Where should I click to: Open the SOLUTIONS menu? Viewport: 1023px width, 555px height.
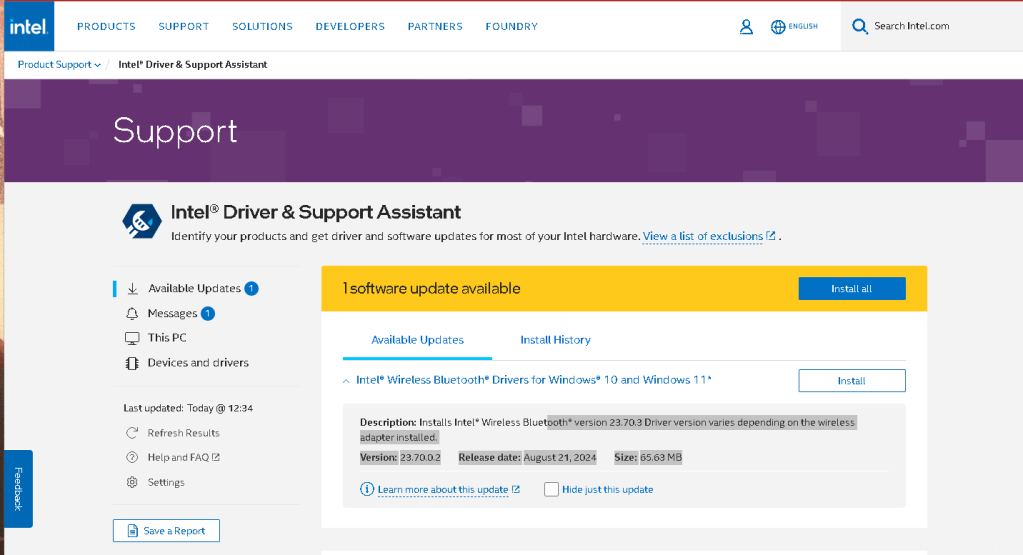262,27
